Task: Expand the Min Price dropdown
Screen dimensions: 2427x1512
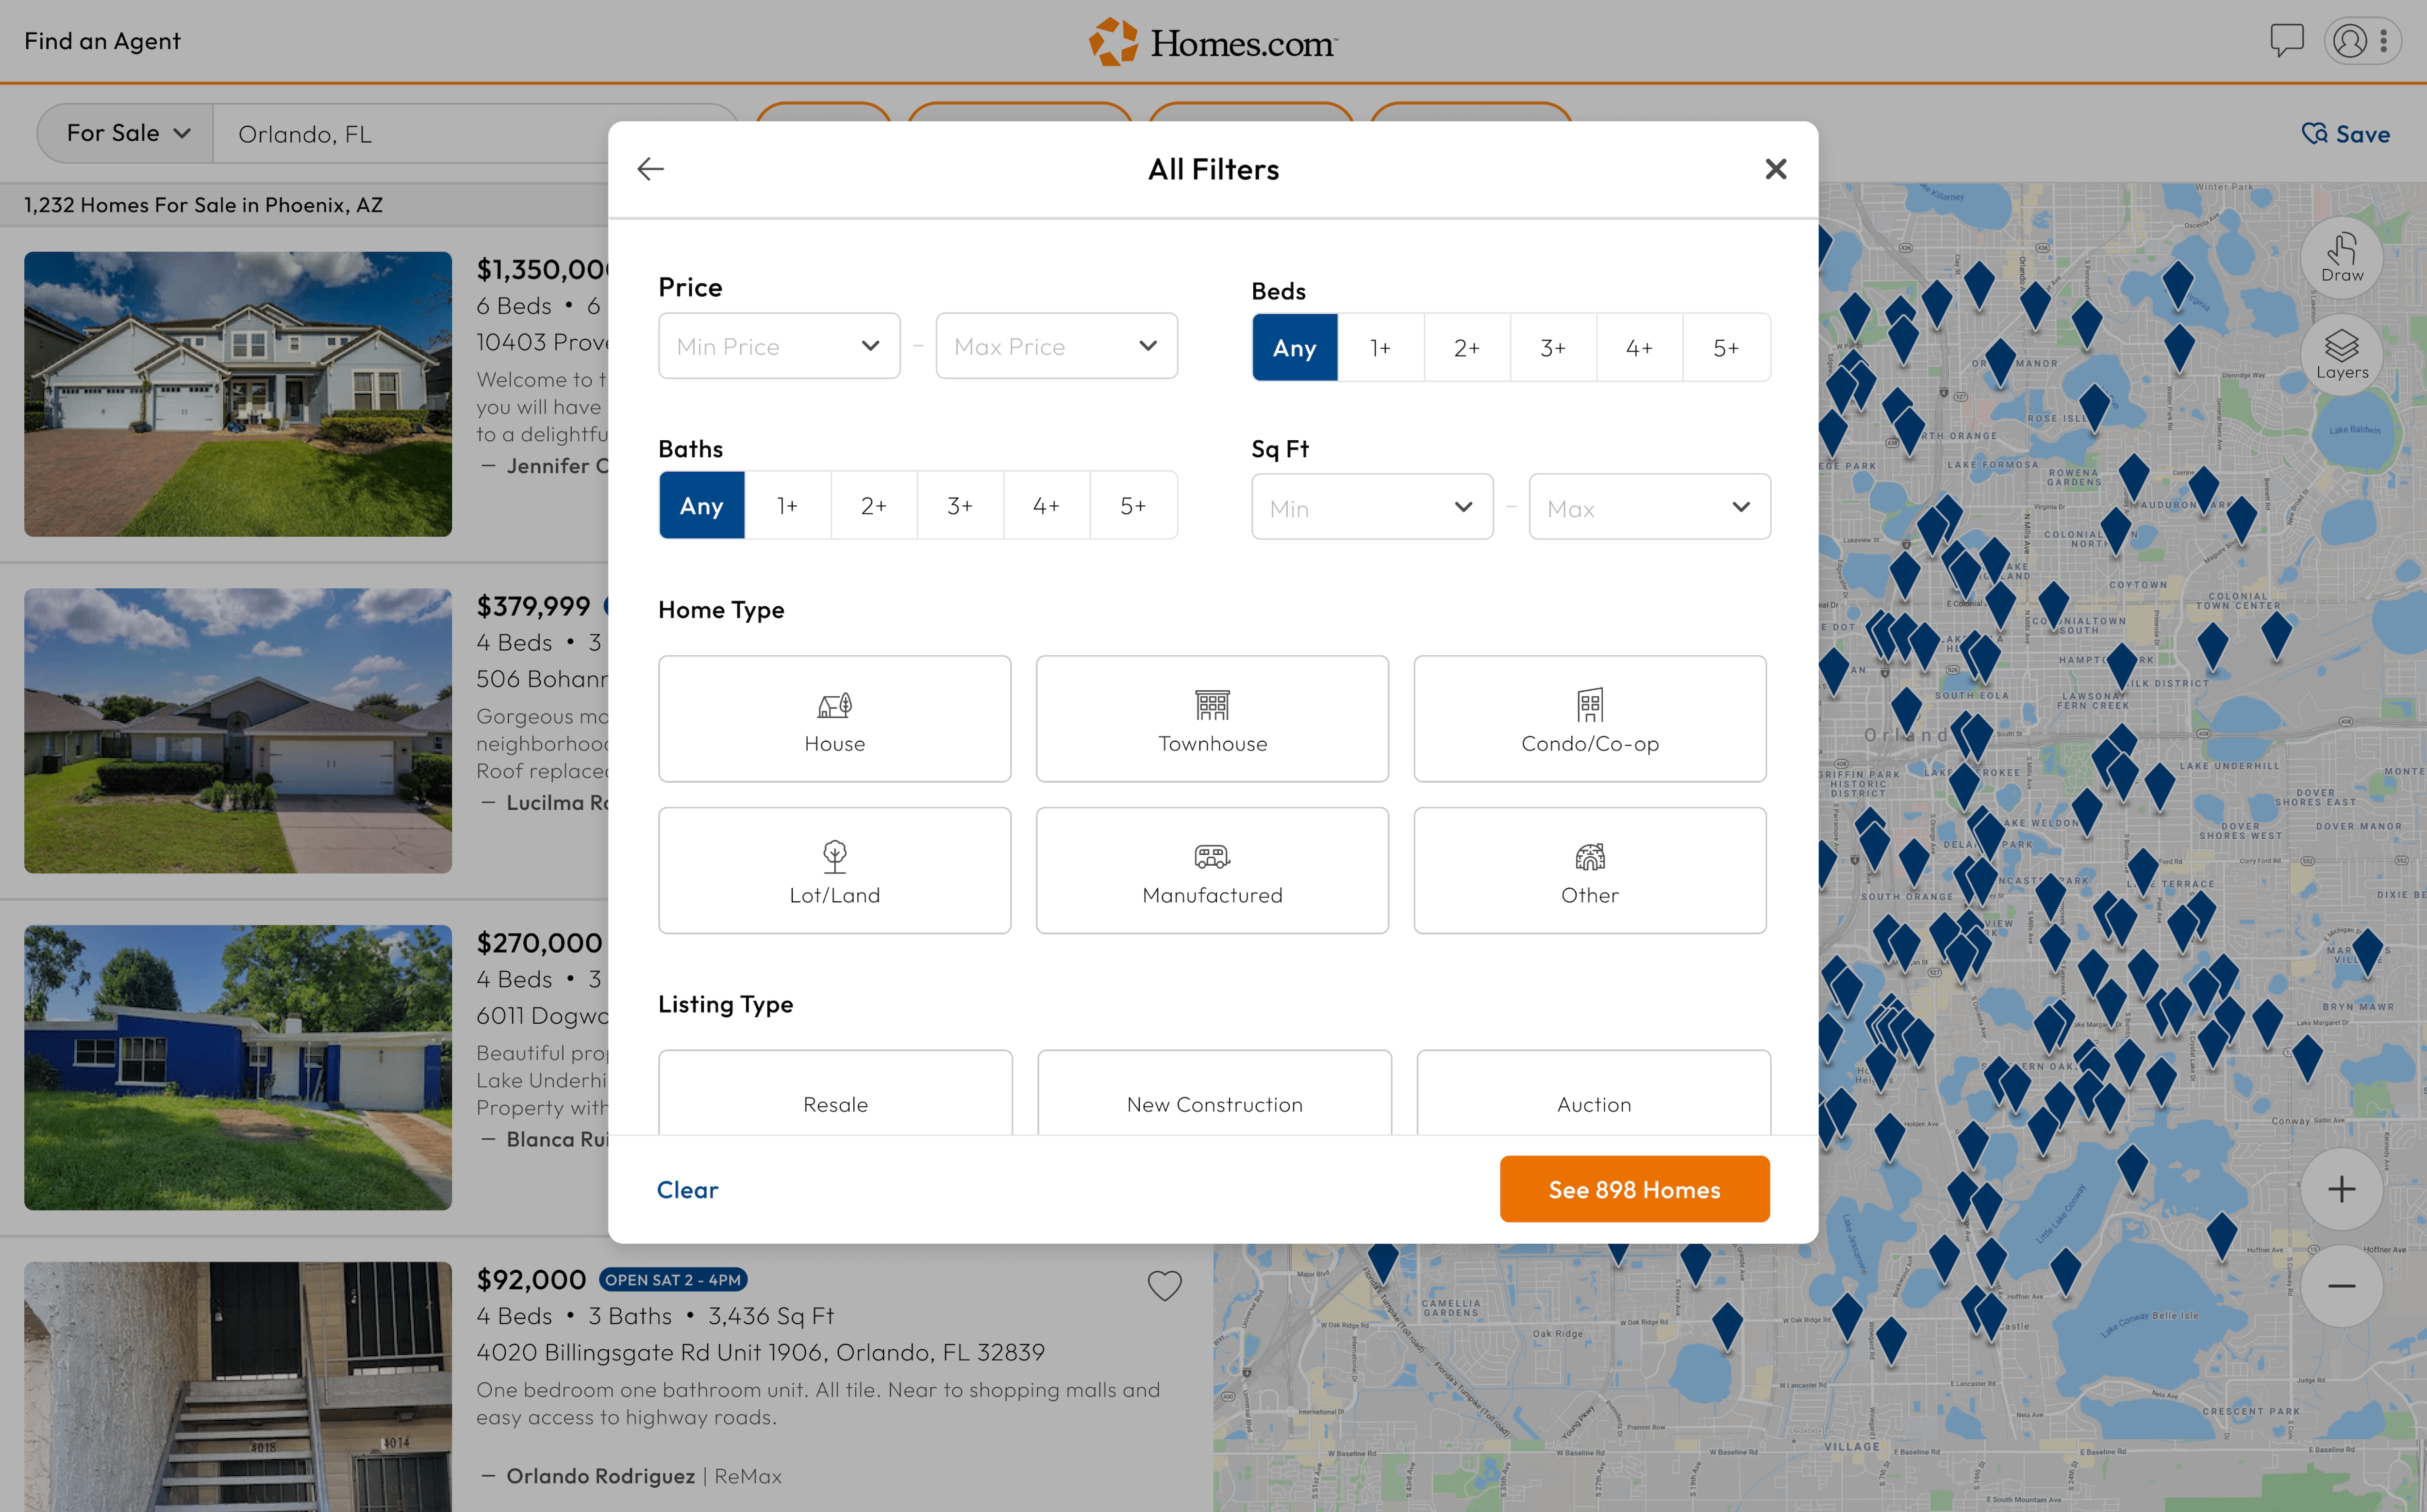Action: point(779,346)
